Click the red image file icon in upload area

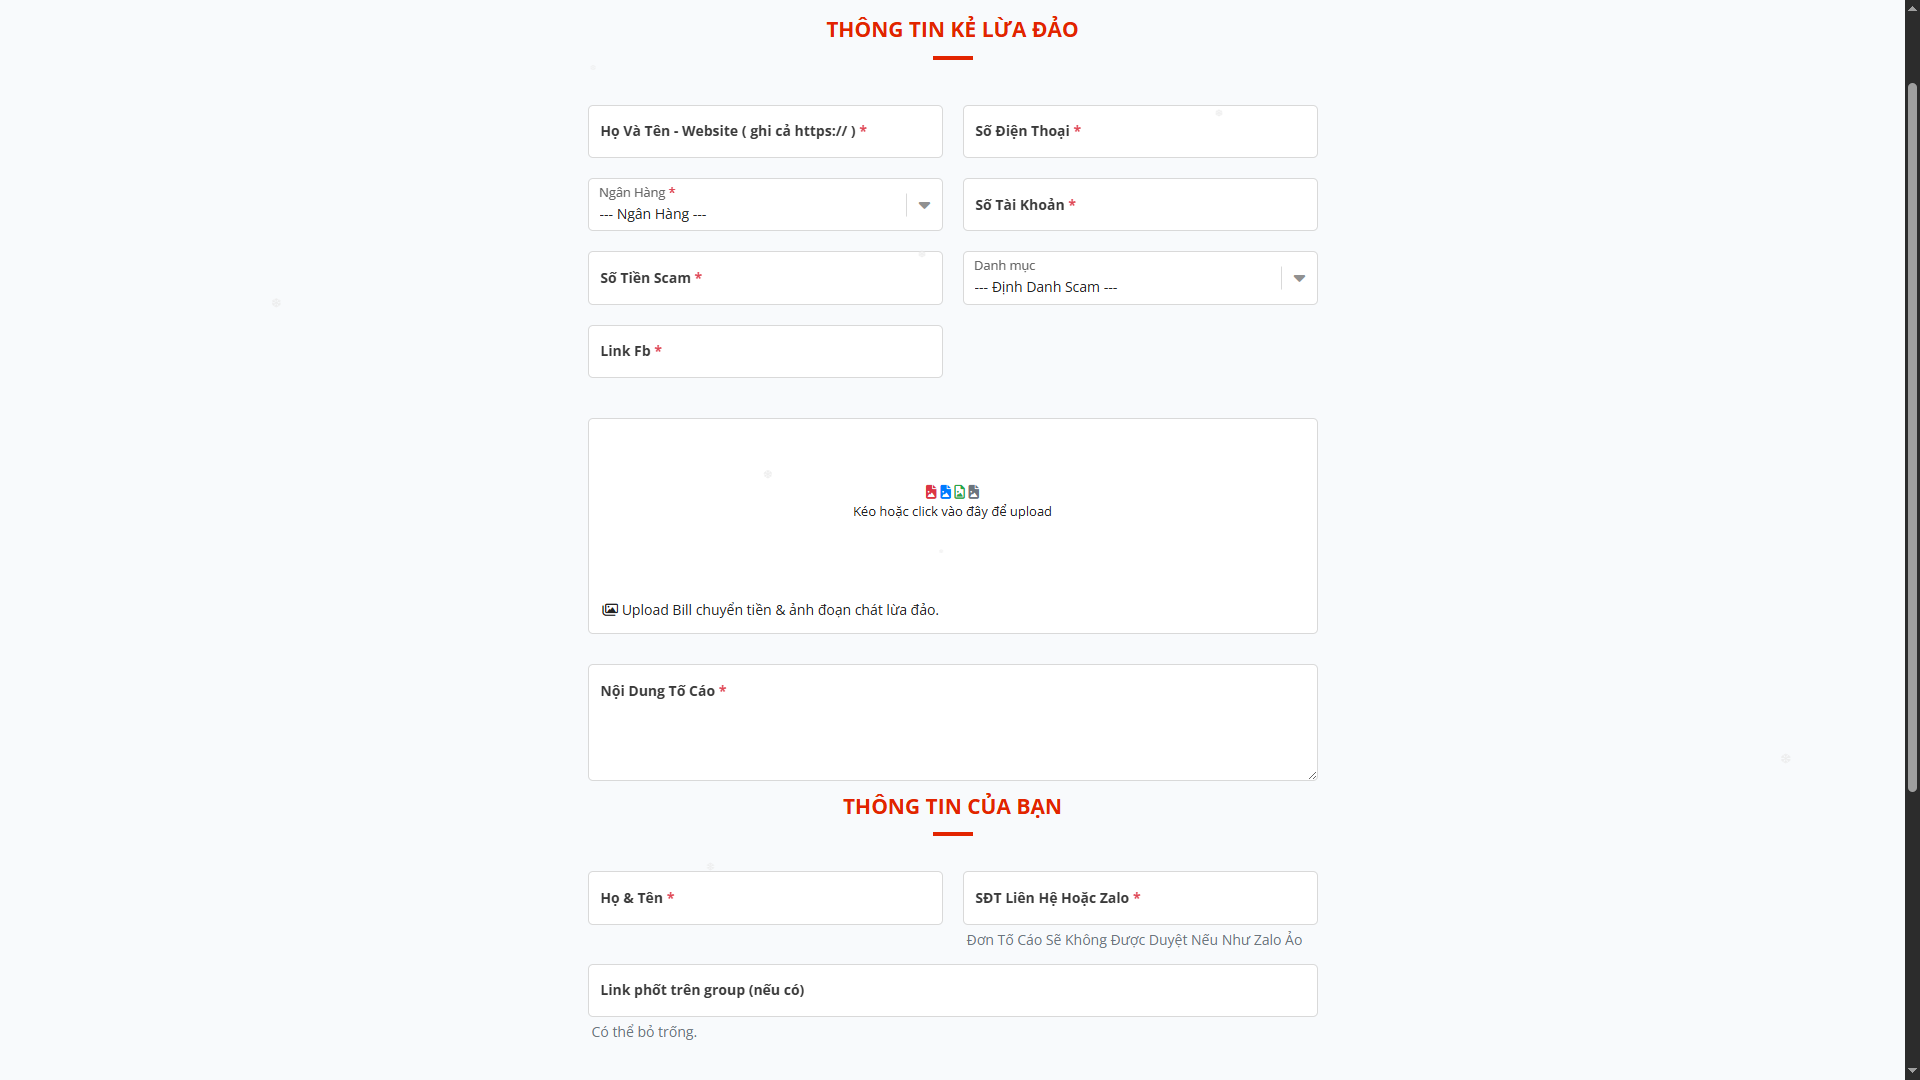(x=931, y=492)
